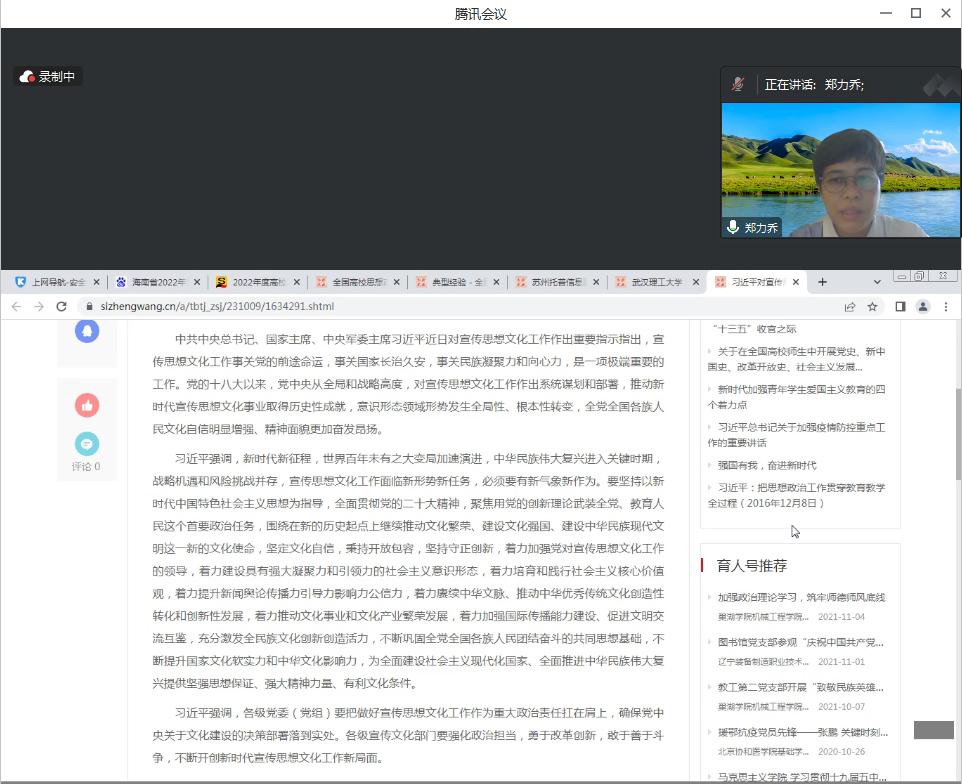
Task: Toggle the browser side panel button
Action: 900,307
